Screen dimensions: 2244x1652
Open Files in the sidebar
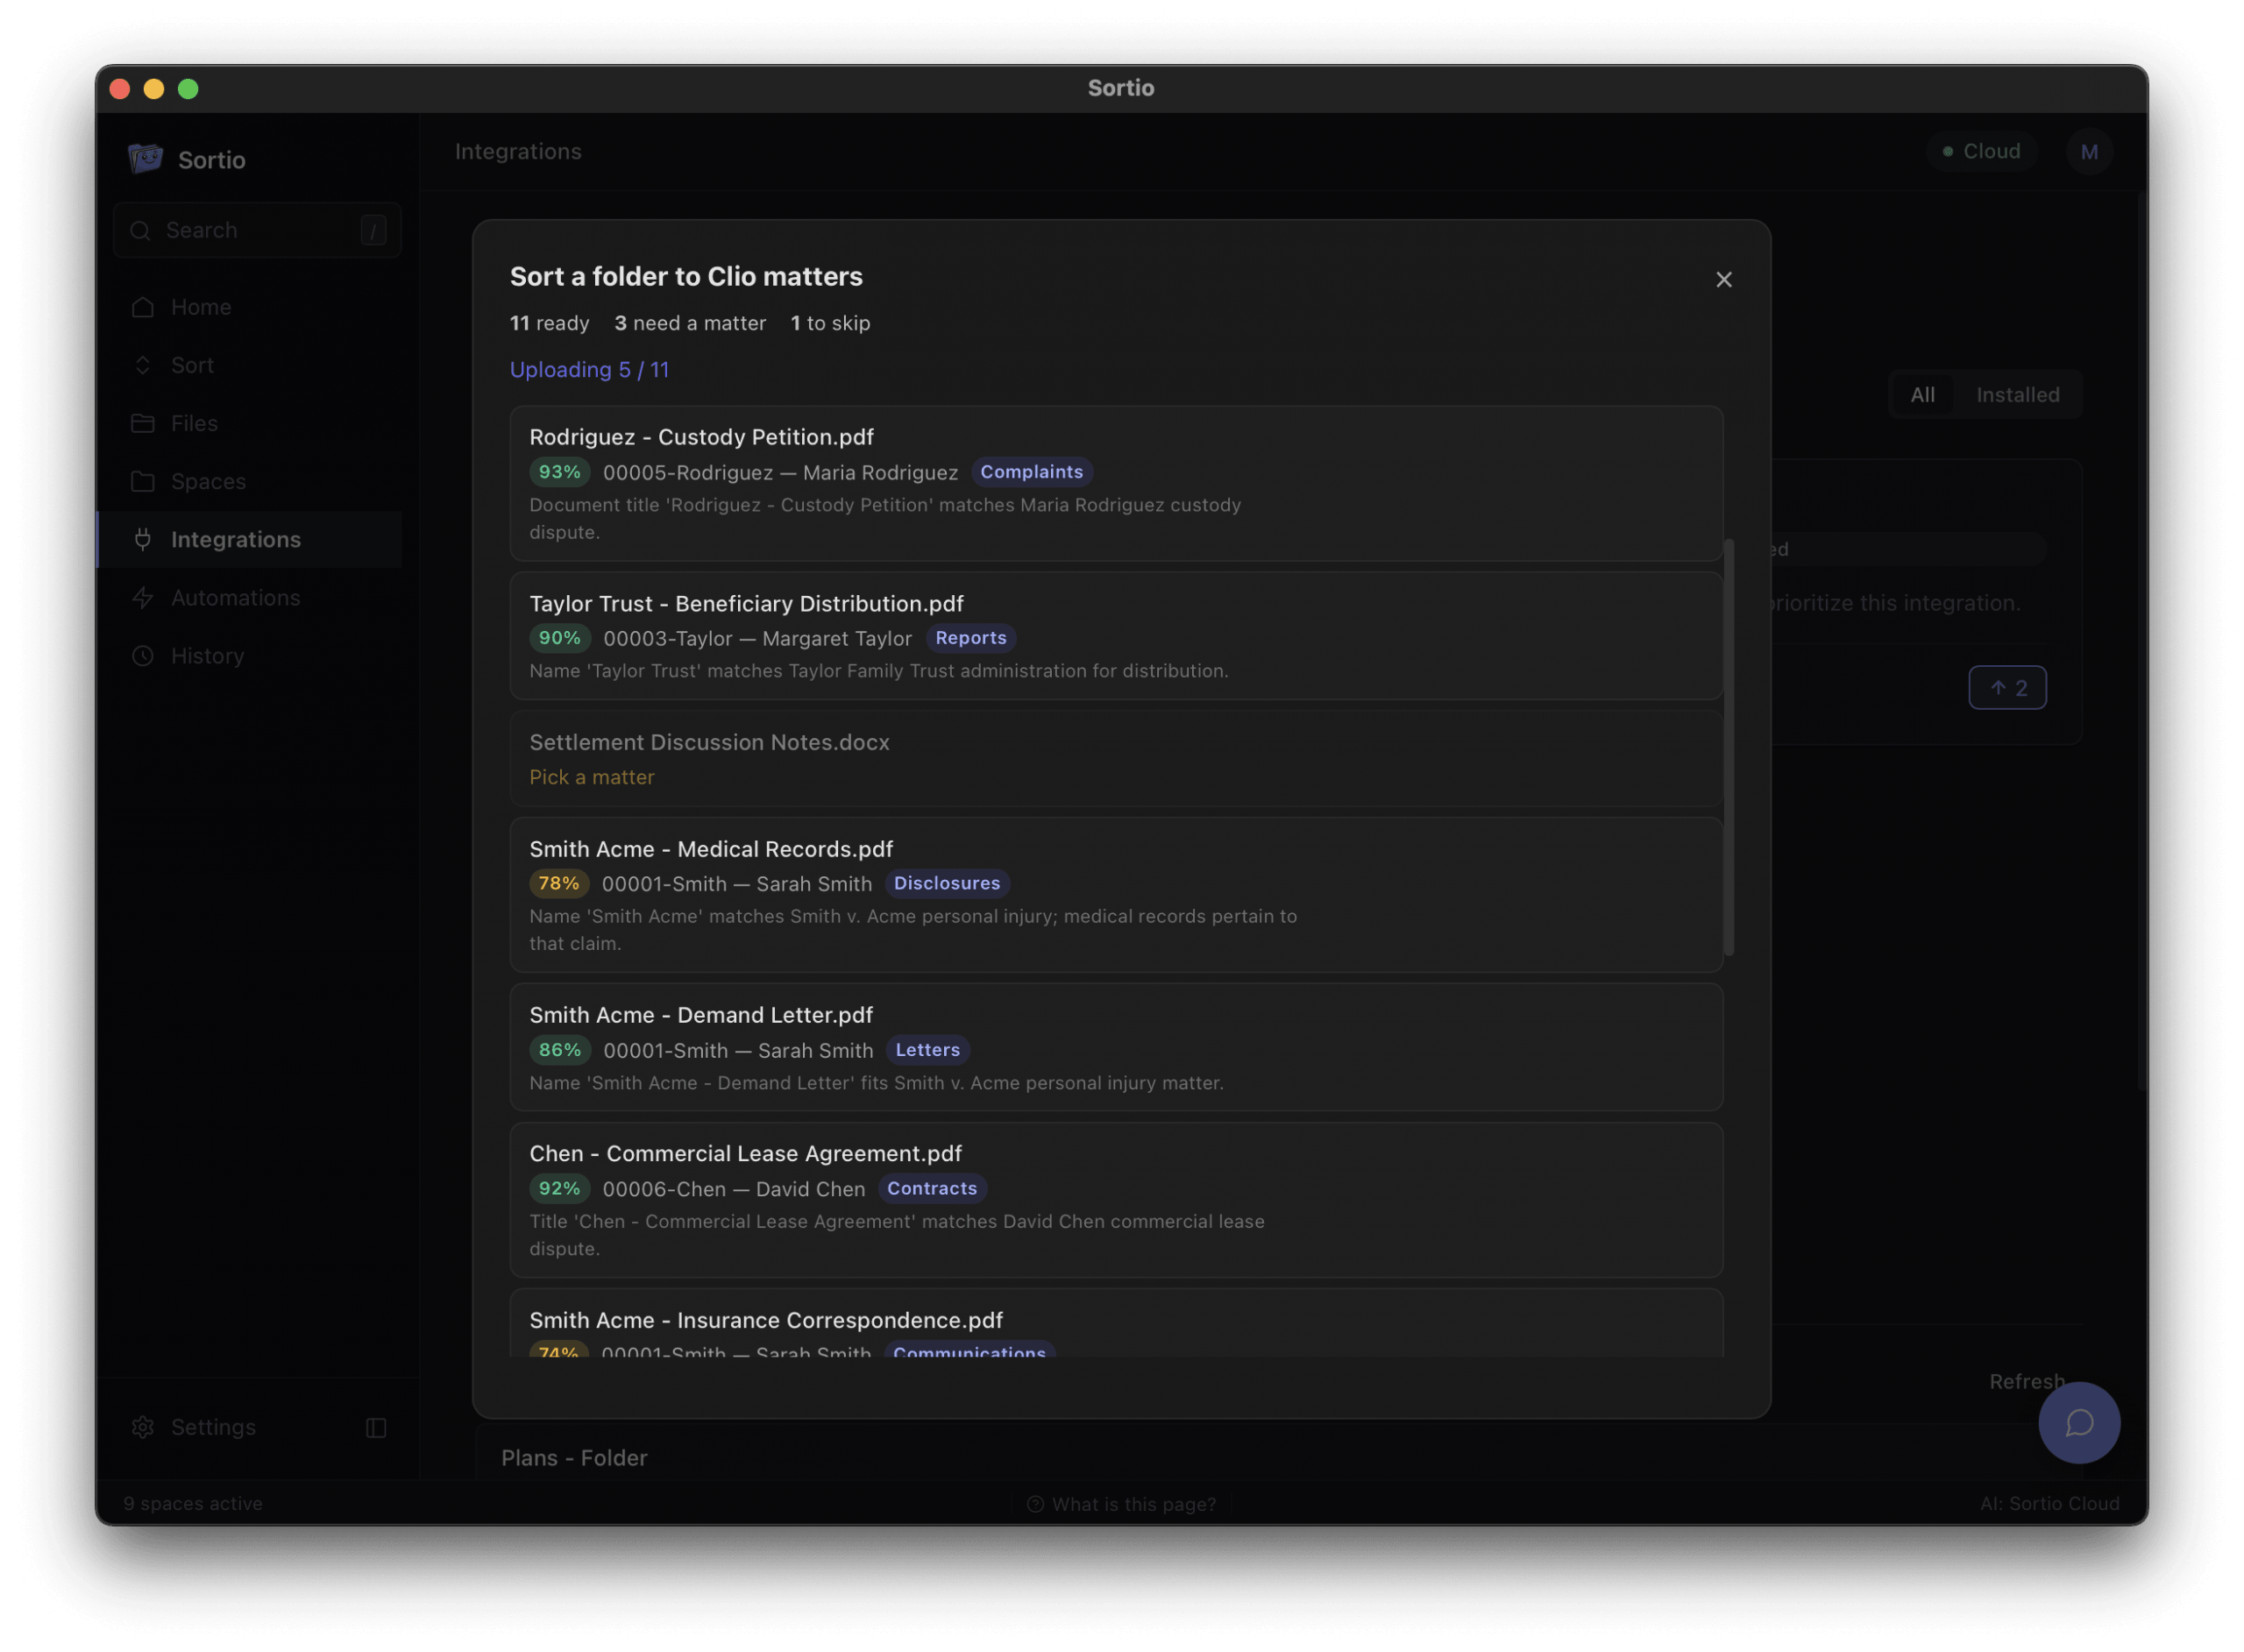(x=250, y=423)
